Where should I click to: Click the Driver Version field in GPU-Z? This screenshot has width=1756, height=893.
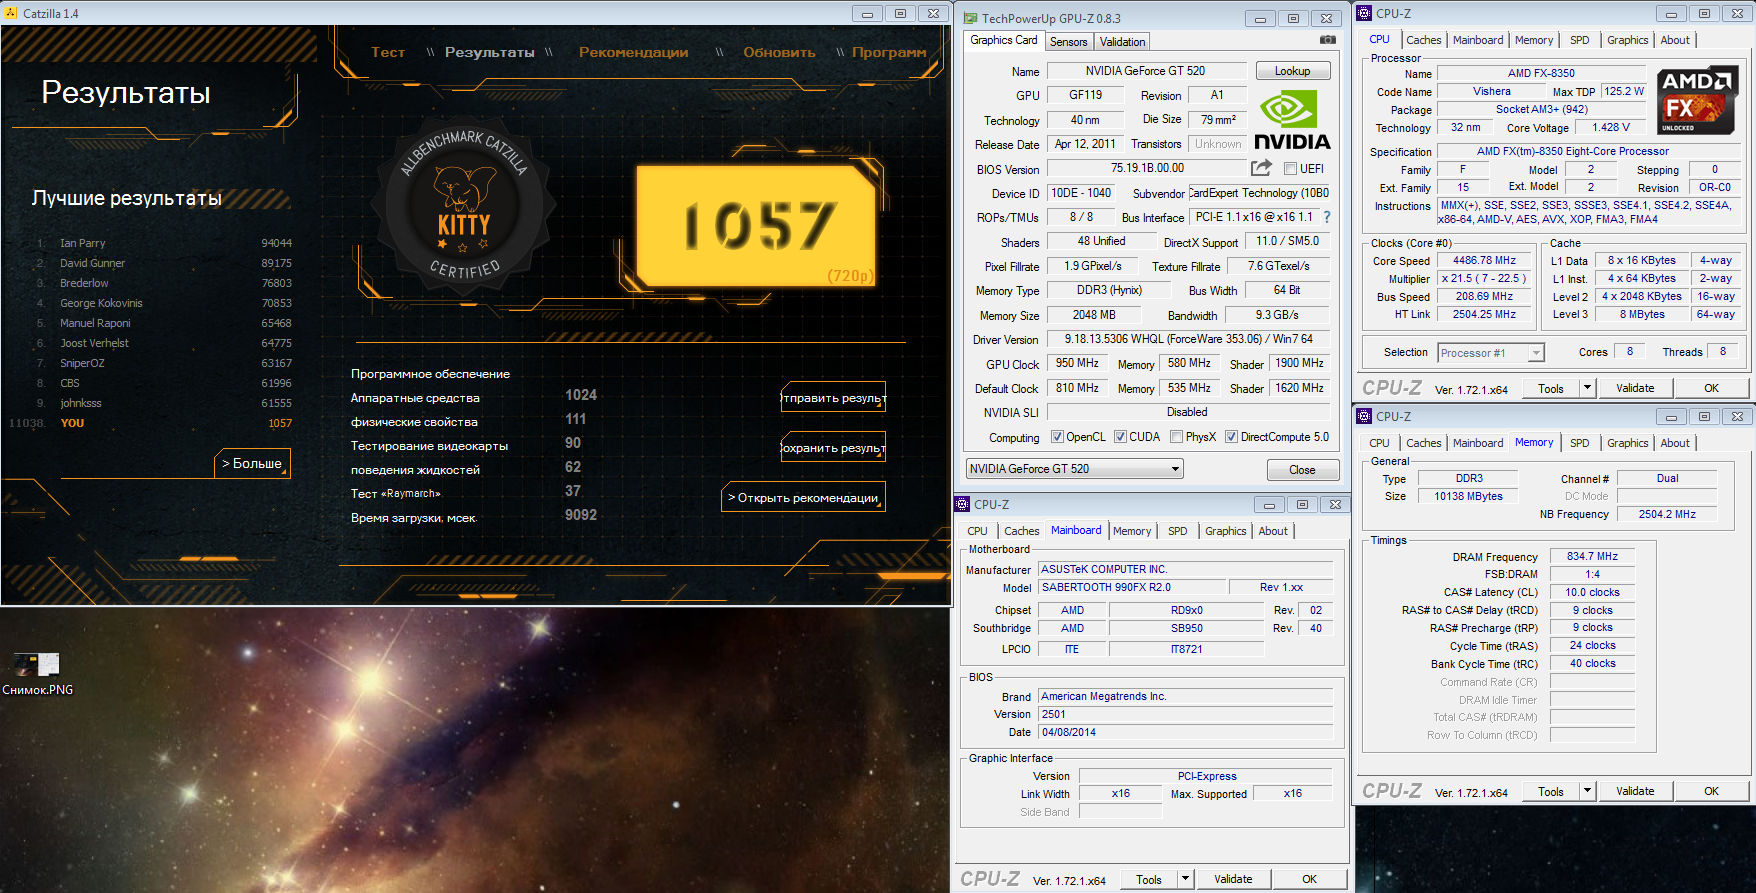1188,339
